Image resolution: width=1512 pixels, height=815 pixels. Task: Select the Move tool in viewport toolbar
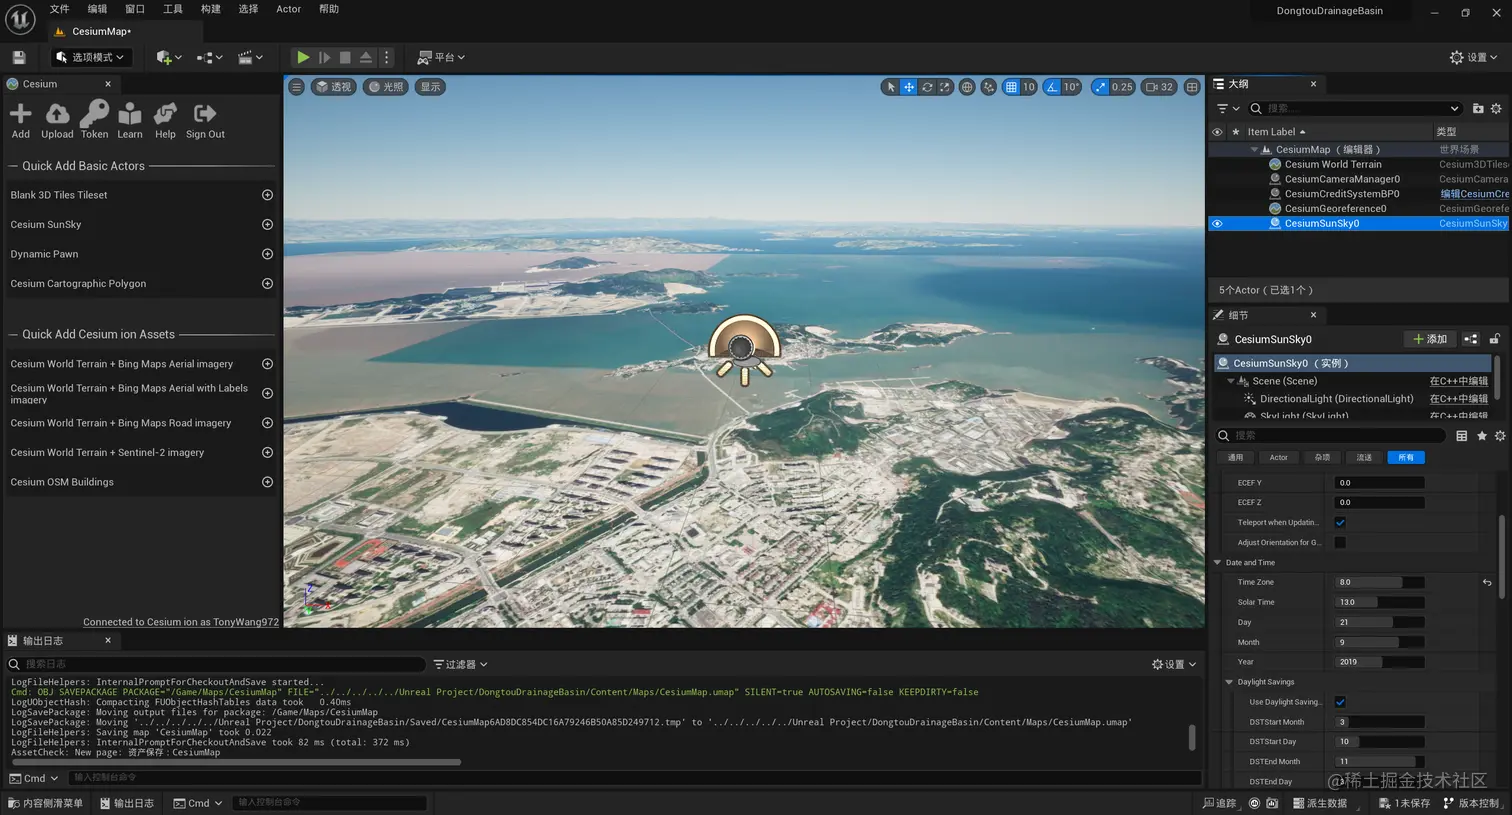(x=908, y=87)
